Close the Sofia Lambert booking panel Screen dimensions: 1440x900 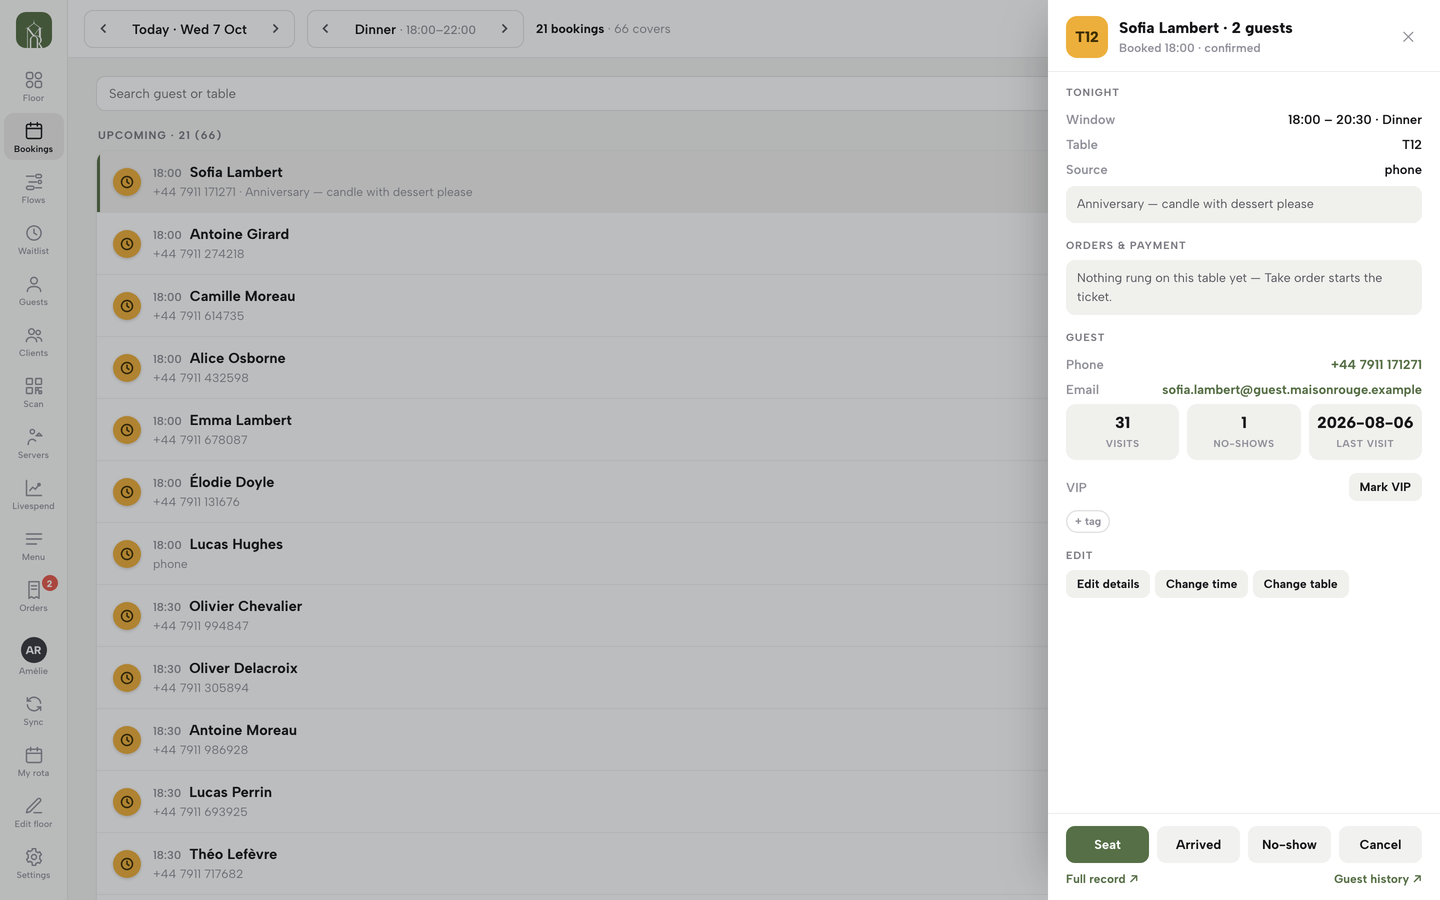pos(1408,37)
